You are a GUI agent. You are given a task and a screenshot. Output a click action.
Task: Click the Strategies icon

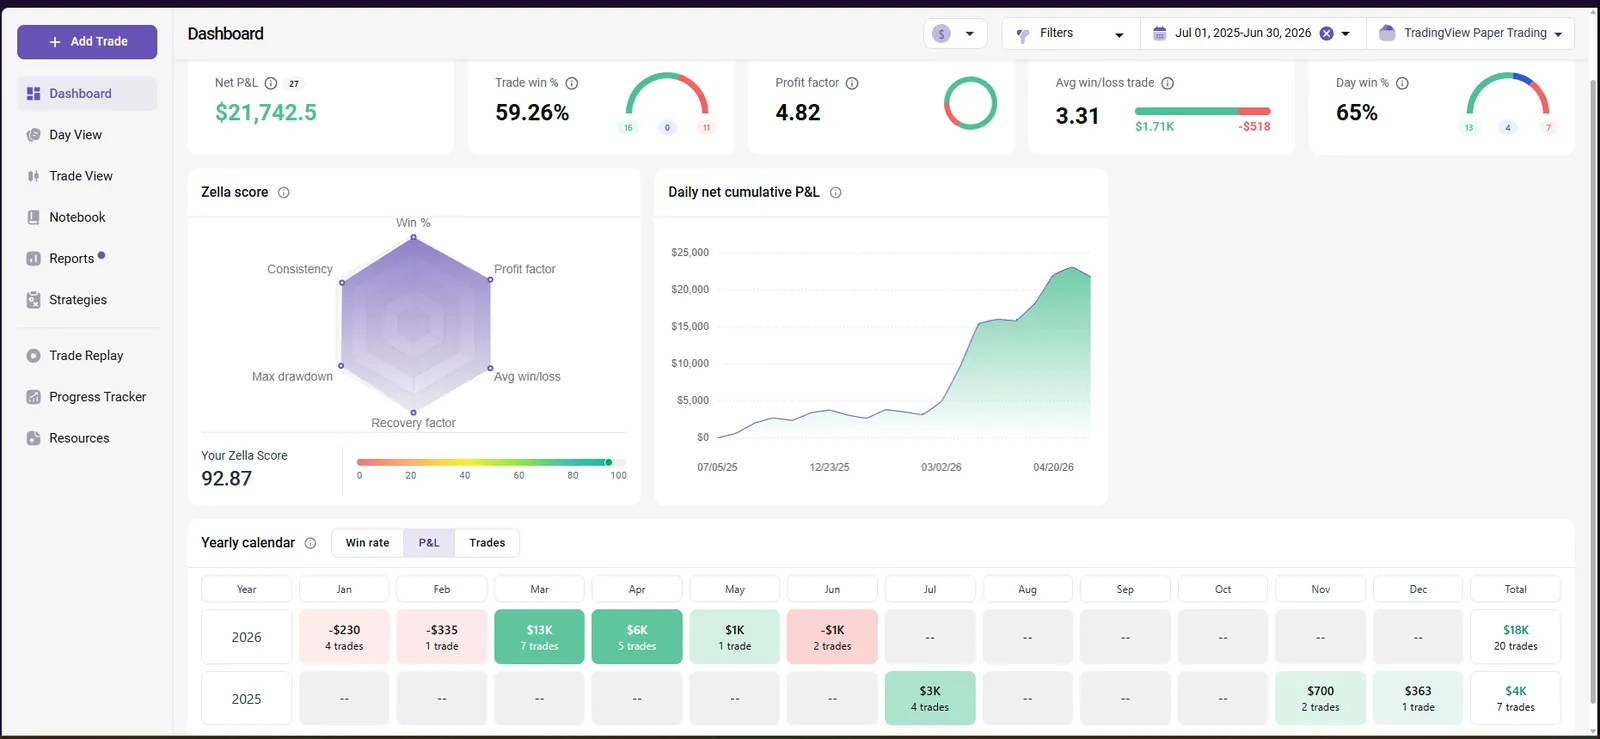coord(33,300)
